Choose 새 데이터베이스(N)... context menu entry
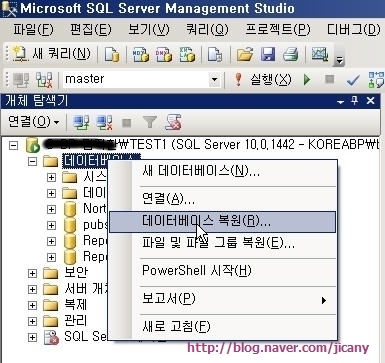The image size is (385, 363). [223, 171]
